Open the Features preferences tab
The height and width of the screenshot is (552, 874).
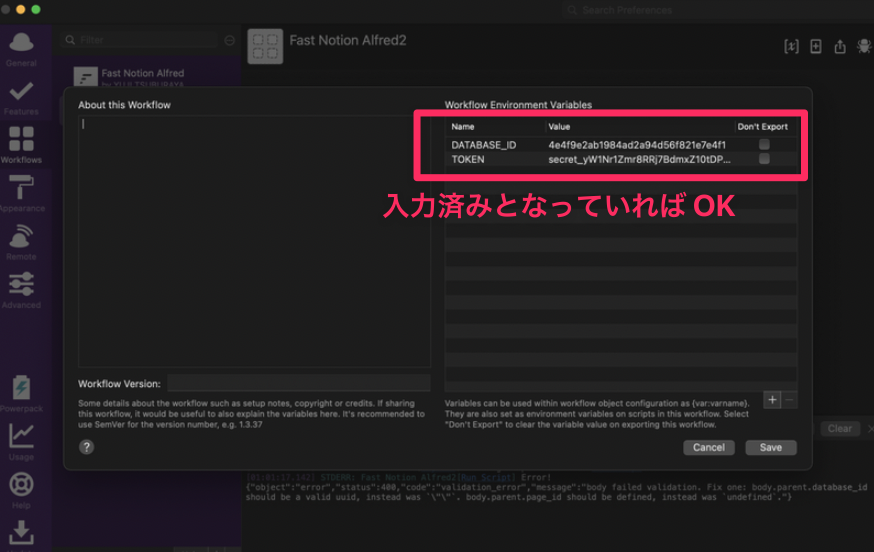click(21, 98)
